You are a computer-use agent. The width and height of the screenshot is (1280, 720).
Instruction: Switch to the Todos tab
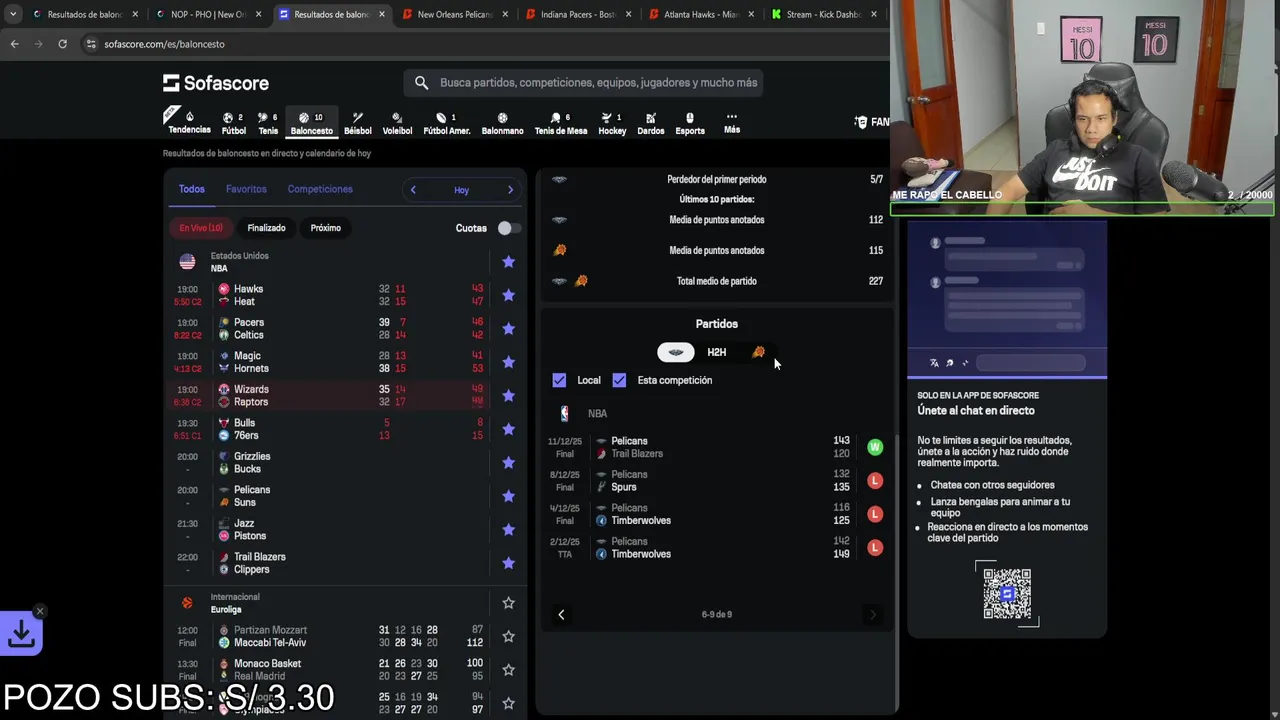[191, 189]
